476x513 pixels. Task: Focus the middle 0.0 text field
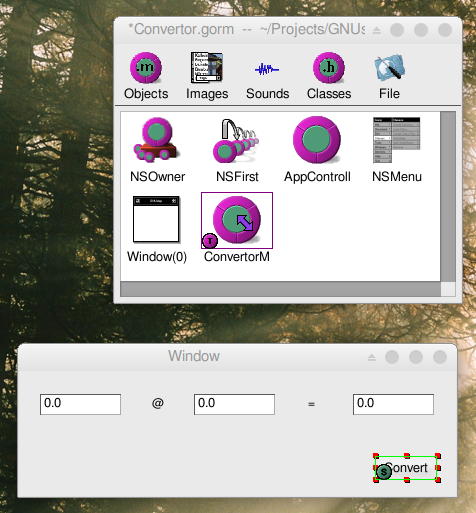point(234,404)
